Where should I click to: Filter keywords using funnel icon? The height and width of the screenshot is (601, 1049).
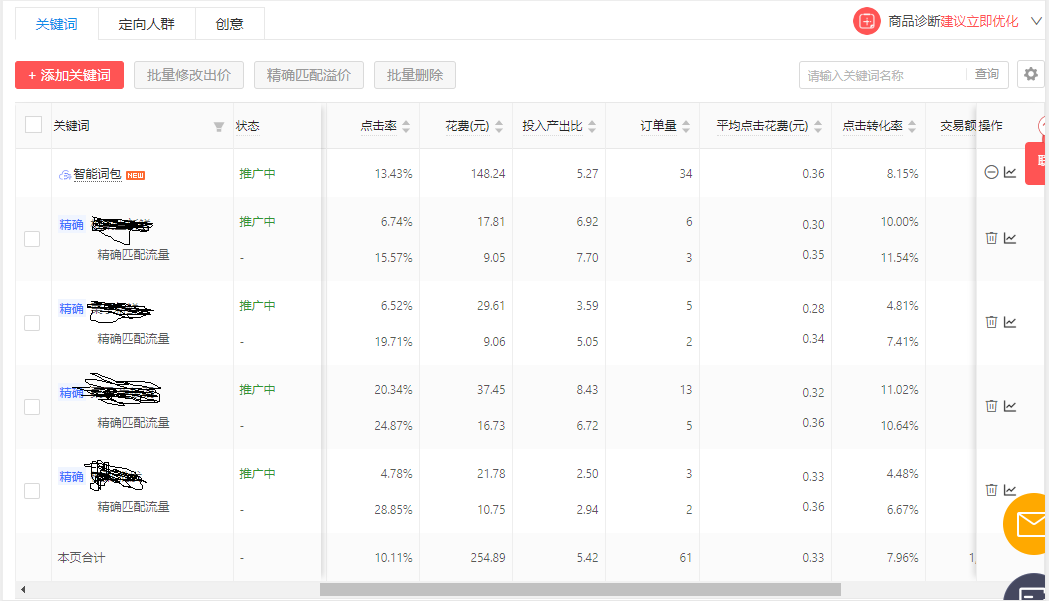click(x=219, y=126)
